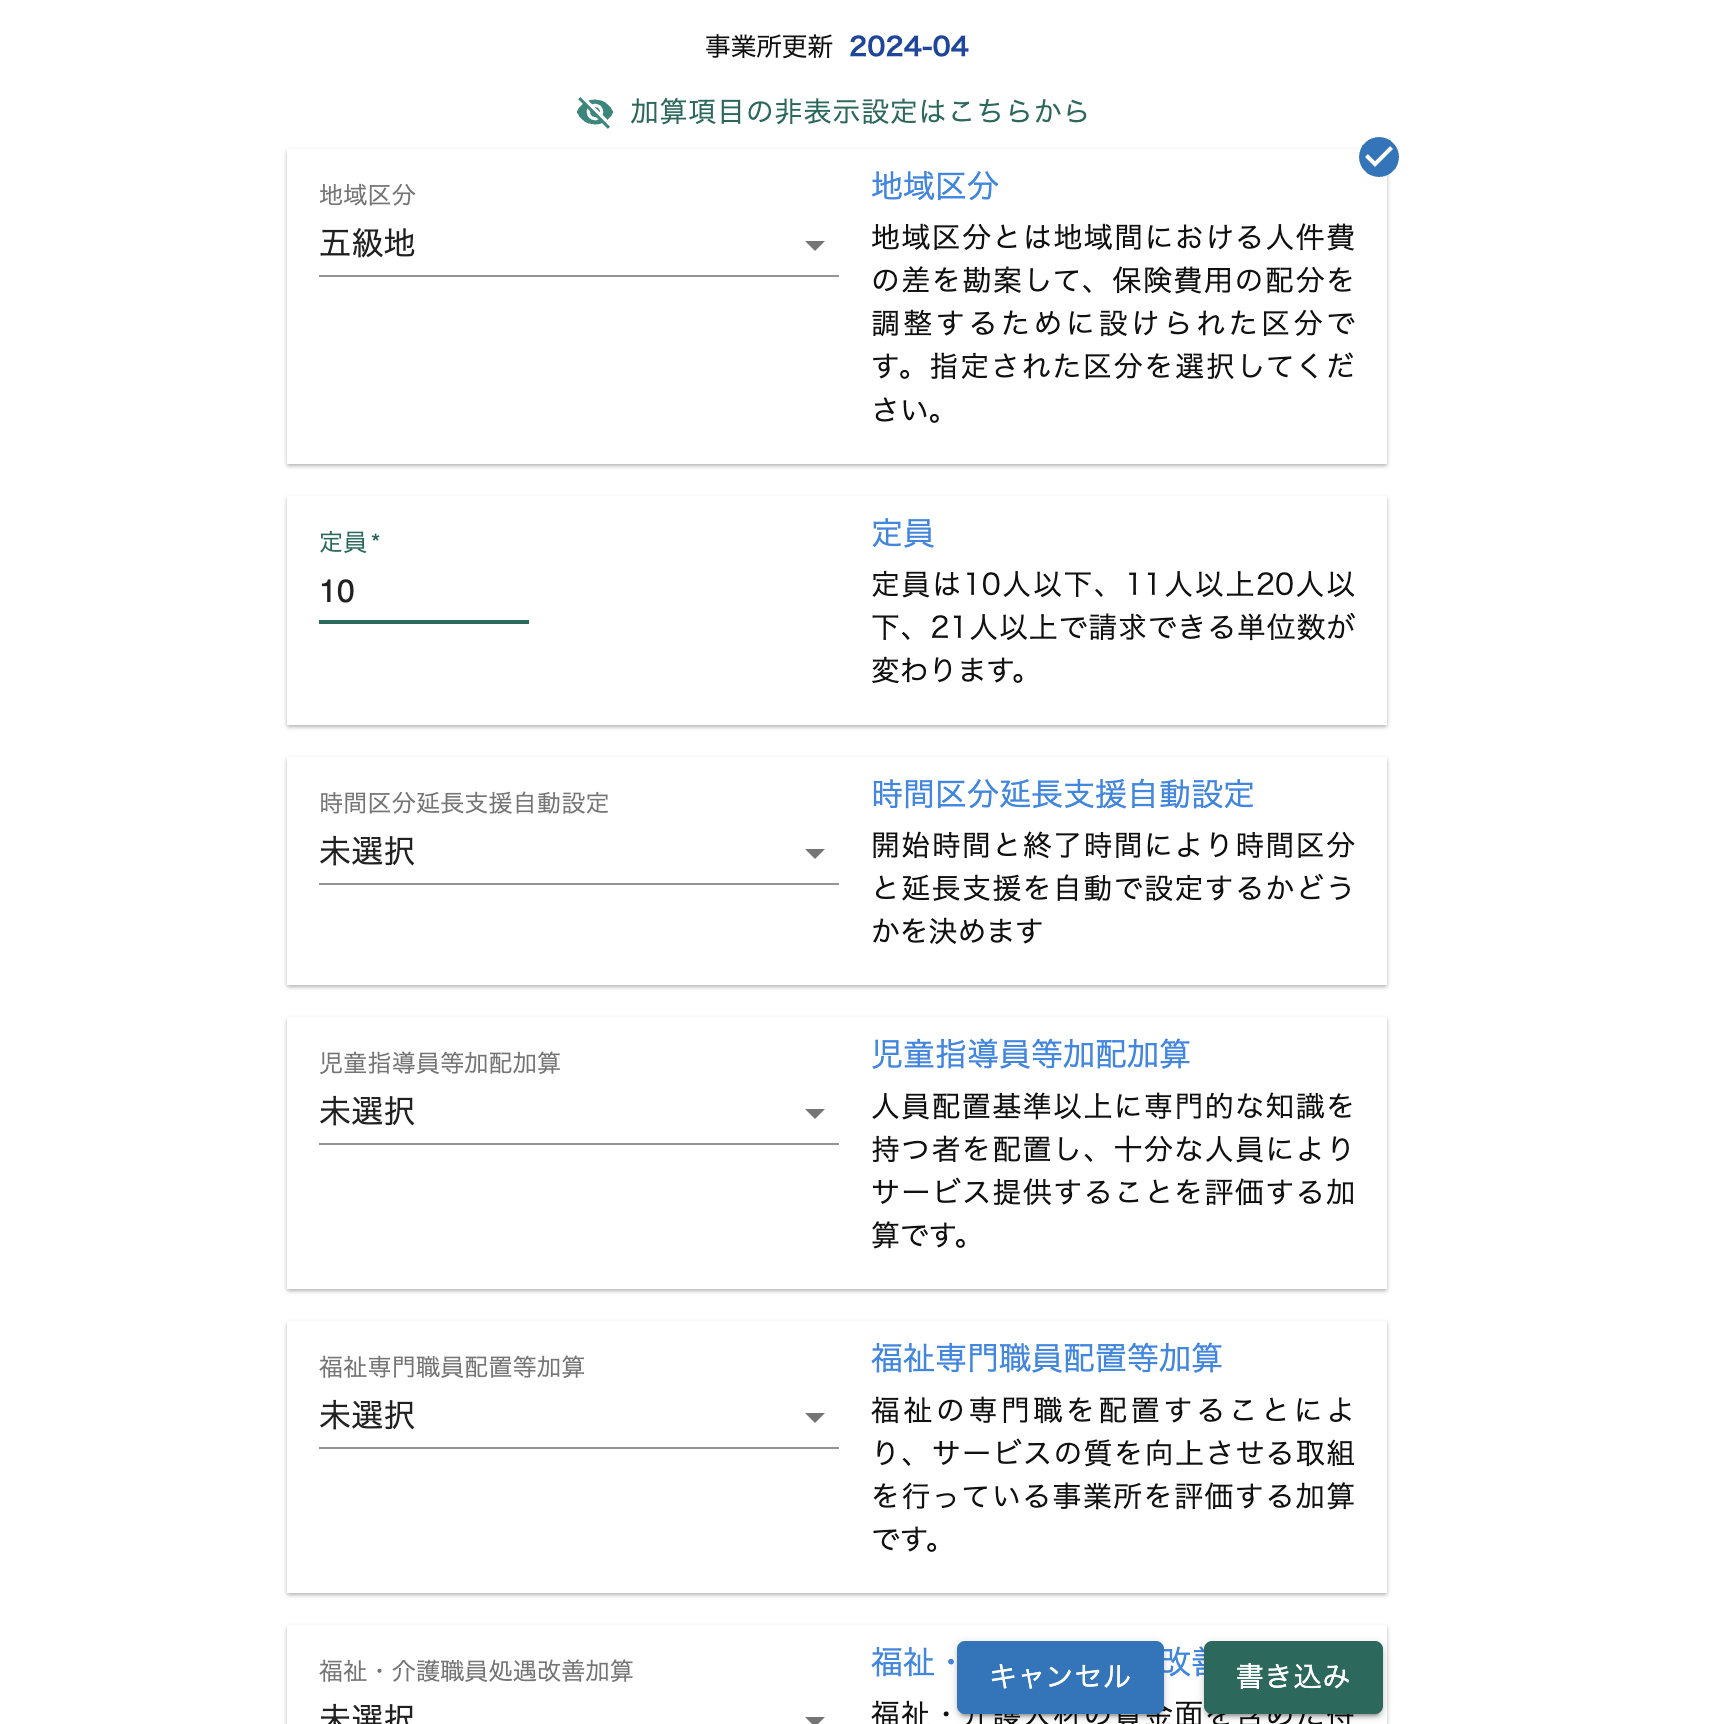Open the 地域区分 dropdown showing 五級地
The width and height of the screenshot is (1726, 1724).
(x=560, y=244)
